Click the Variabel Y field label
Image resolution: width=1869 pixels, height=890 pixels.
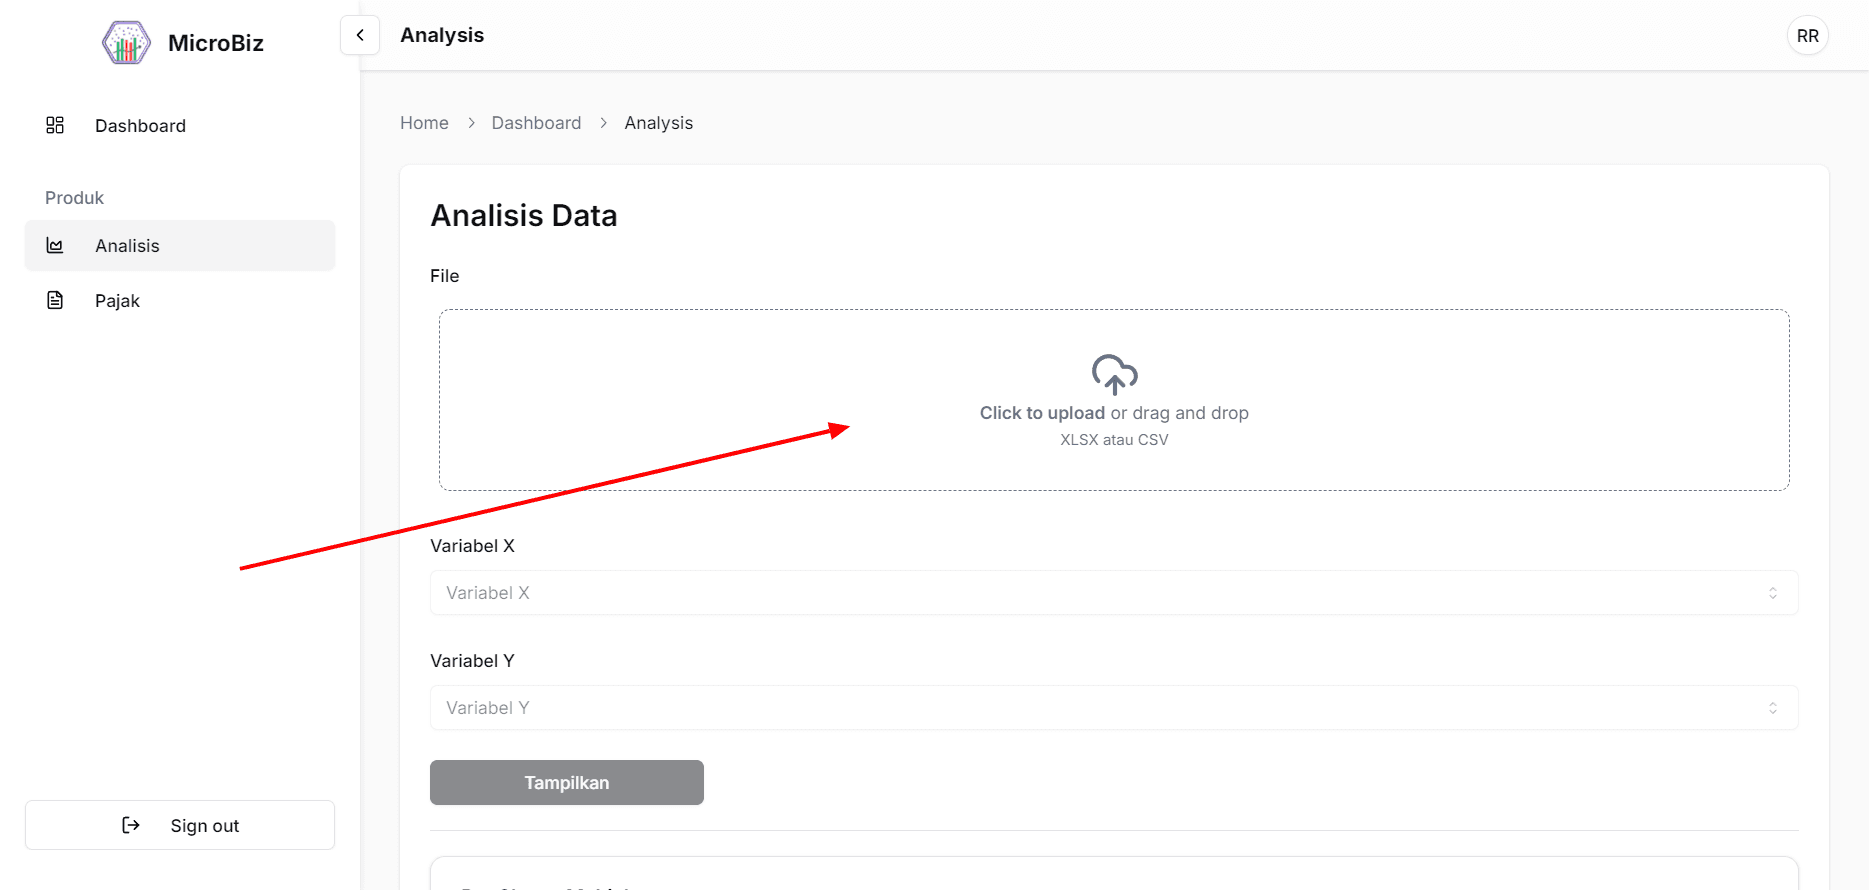(472, 661)
